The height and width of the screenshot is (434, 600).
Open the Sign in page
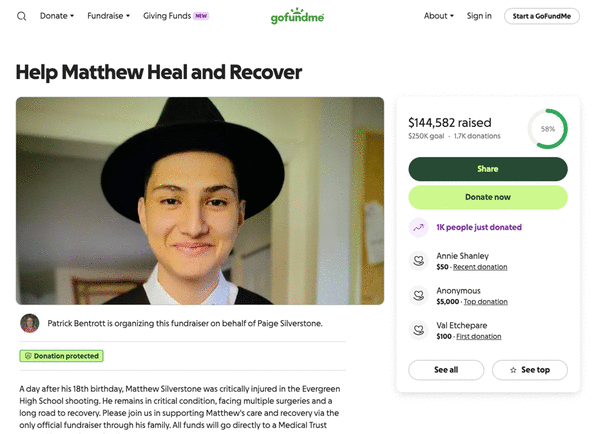479,16
